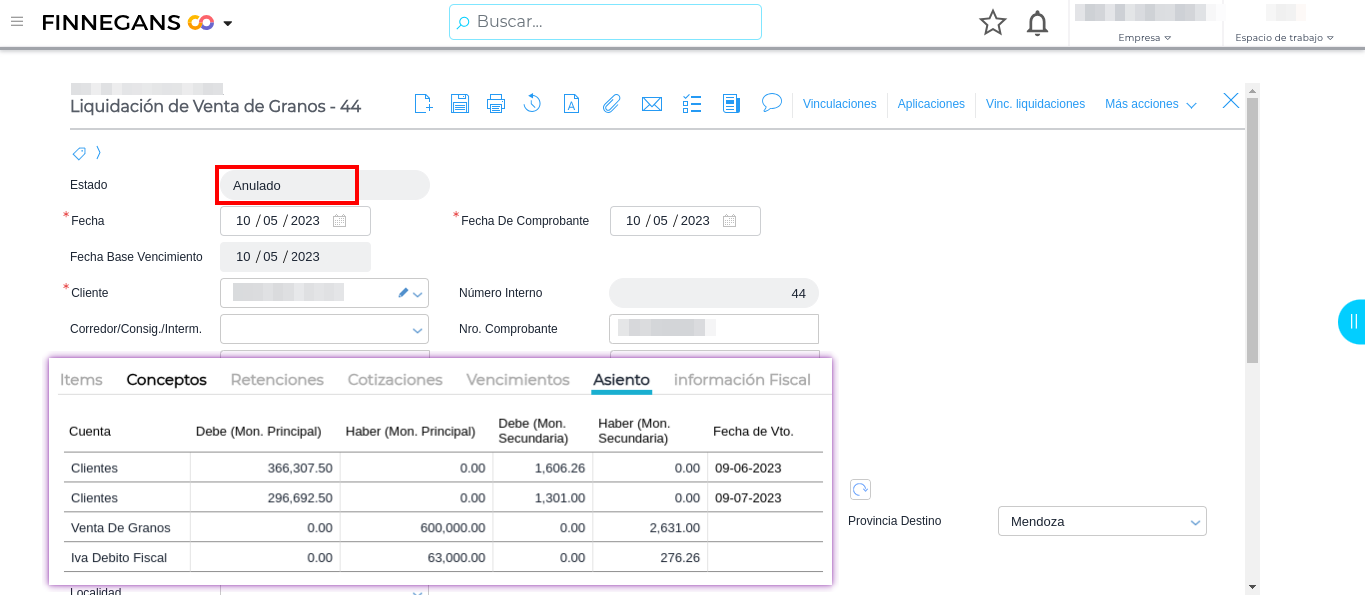This screenshot has height=595, width=1365.
Task: Expand the Cliente dropdown arrow
Action: click(x=418, y=294)
